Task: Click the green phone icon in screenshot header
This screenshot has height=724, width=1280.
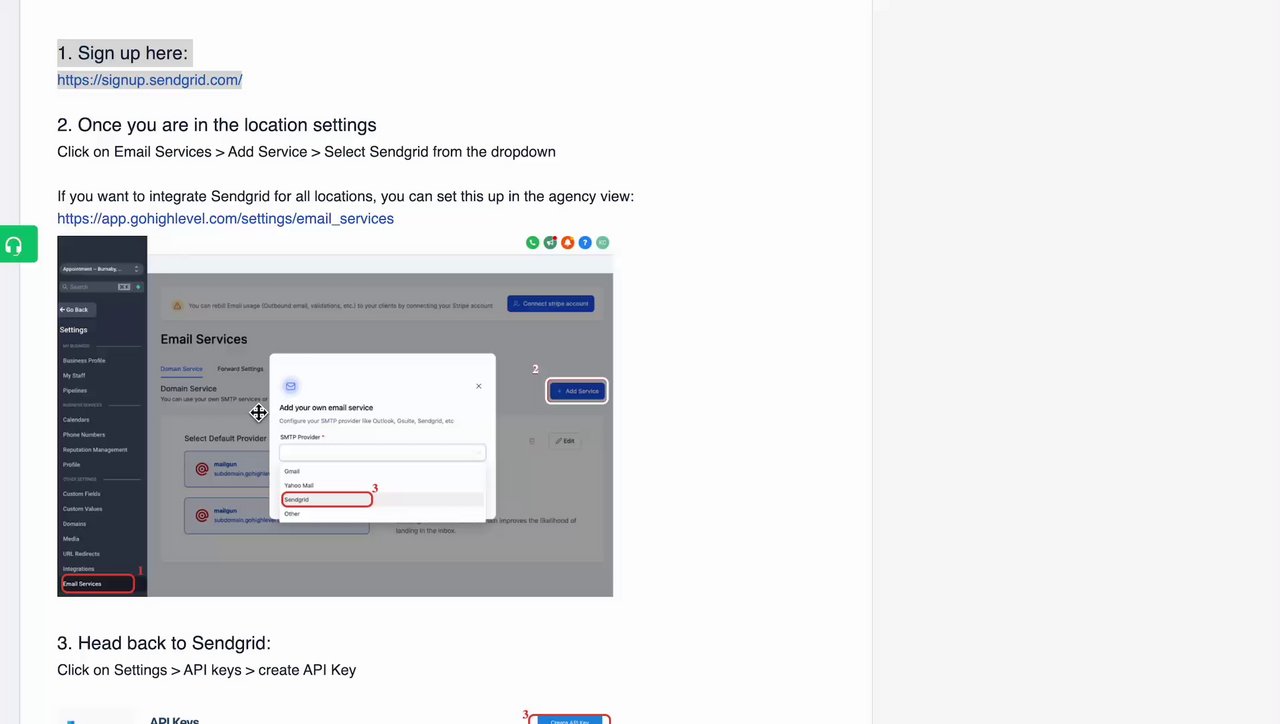Action: pyautogui.click(x=532, y=242)
